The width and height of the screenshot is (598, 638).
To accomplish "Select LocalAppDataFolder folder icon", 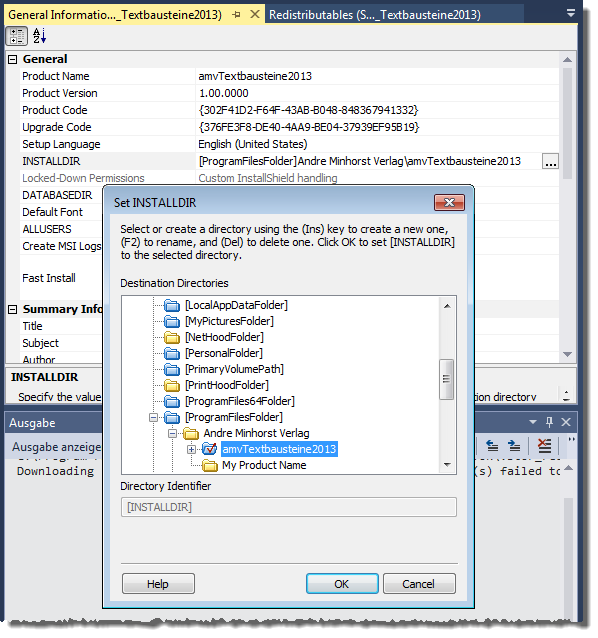I will (x=172, y=306).
